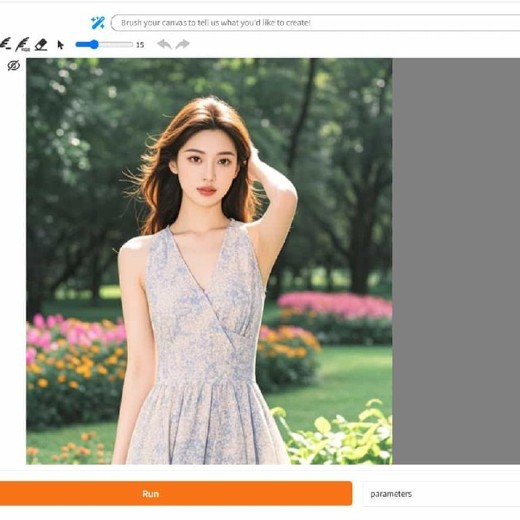The width and height of the screenshot is (520, 520).
Task: Click the brush size value 15
Action: click(x=140, y=45)
